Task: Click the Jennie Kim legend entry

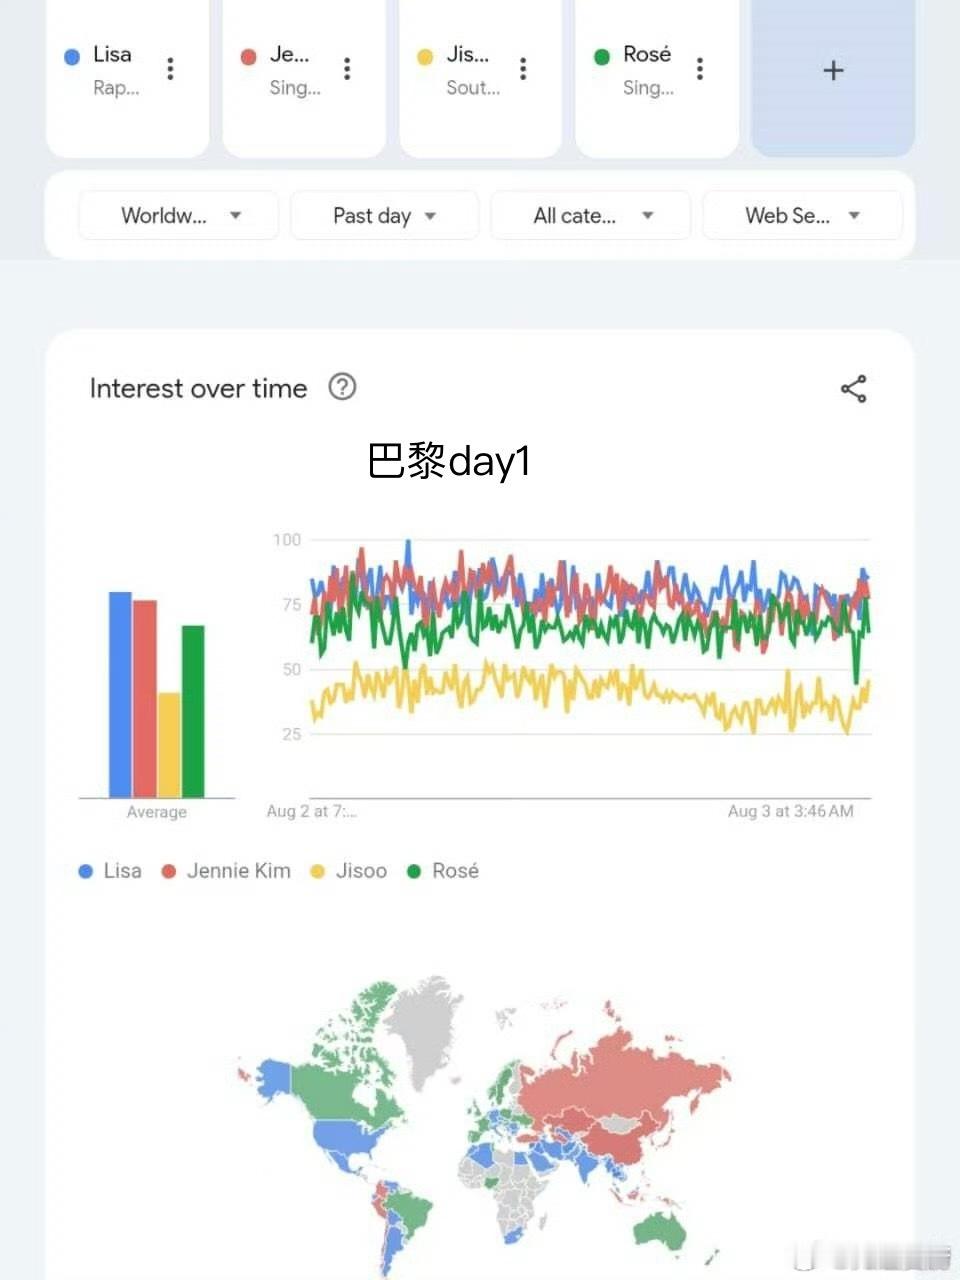Action: point(226,871)
